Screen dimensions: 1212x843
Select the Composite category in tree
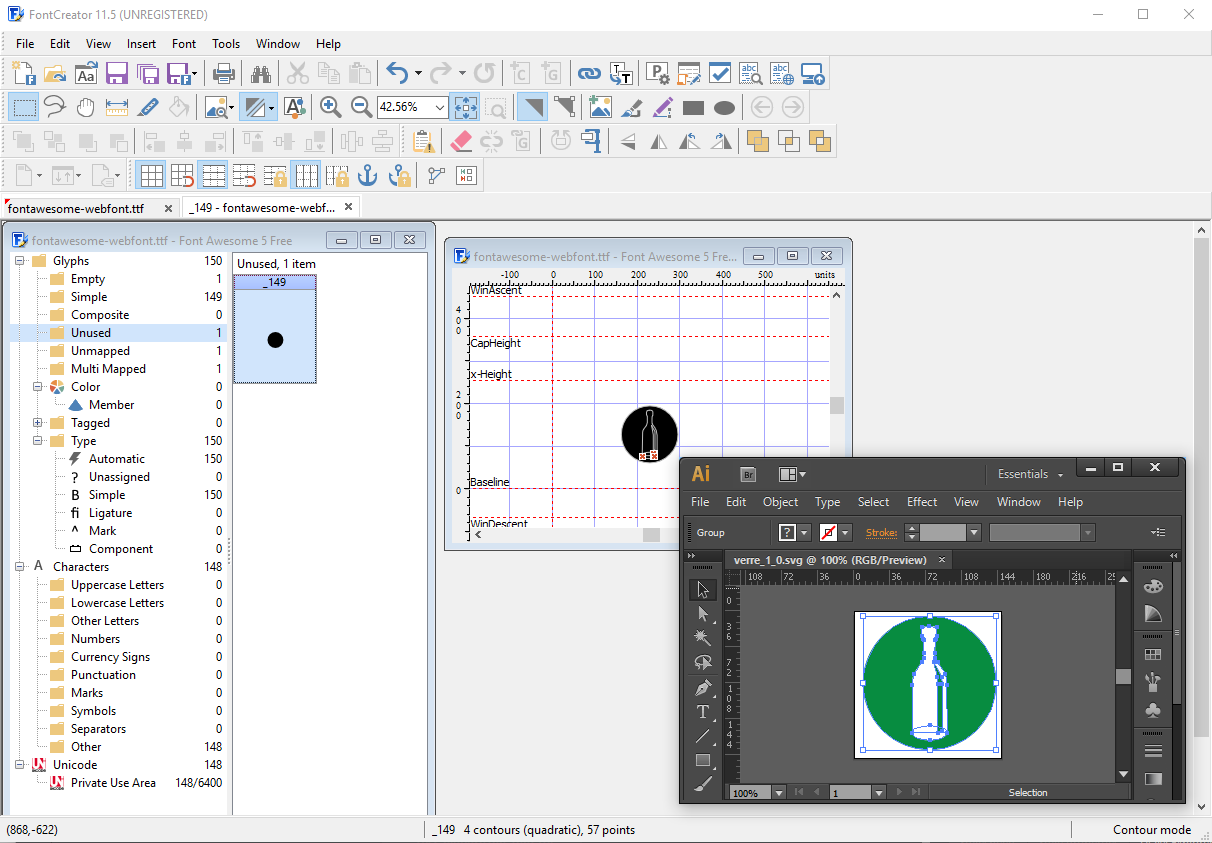coord(100,315)
